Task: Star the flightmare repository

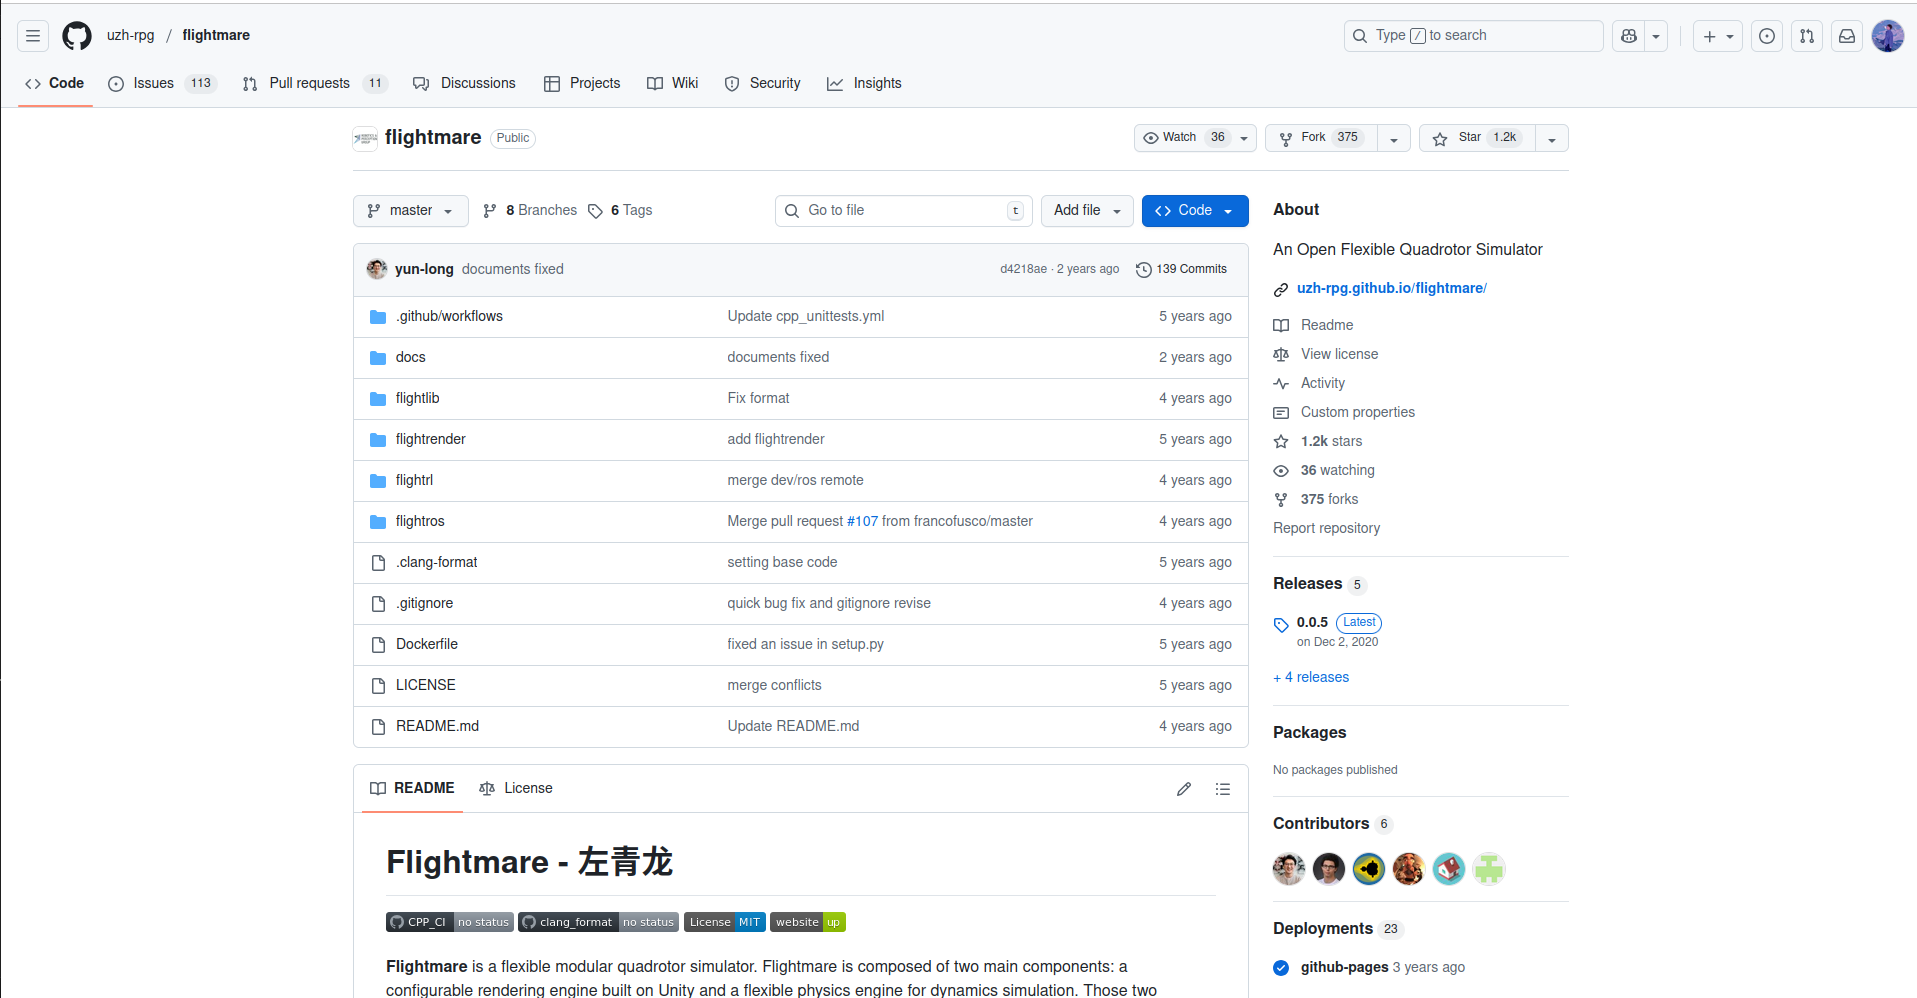Action: [1477, 138]
